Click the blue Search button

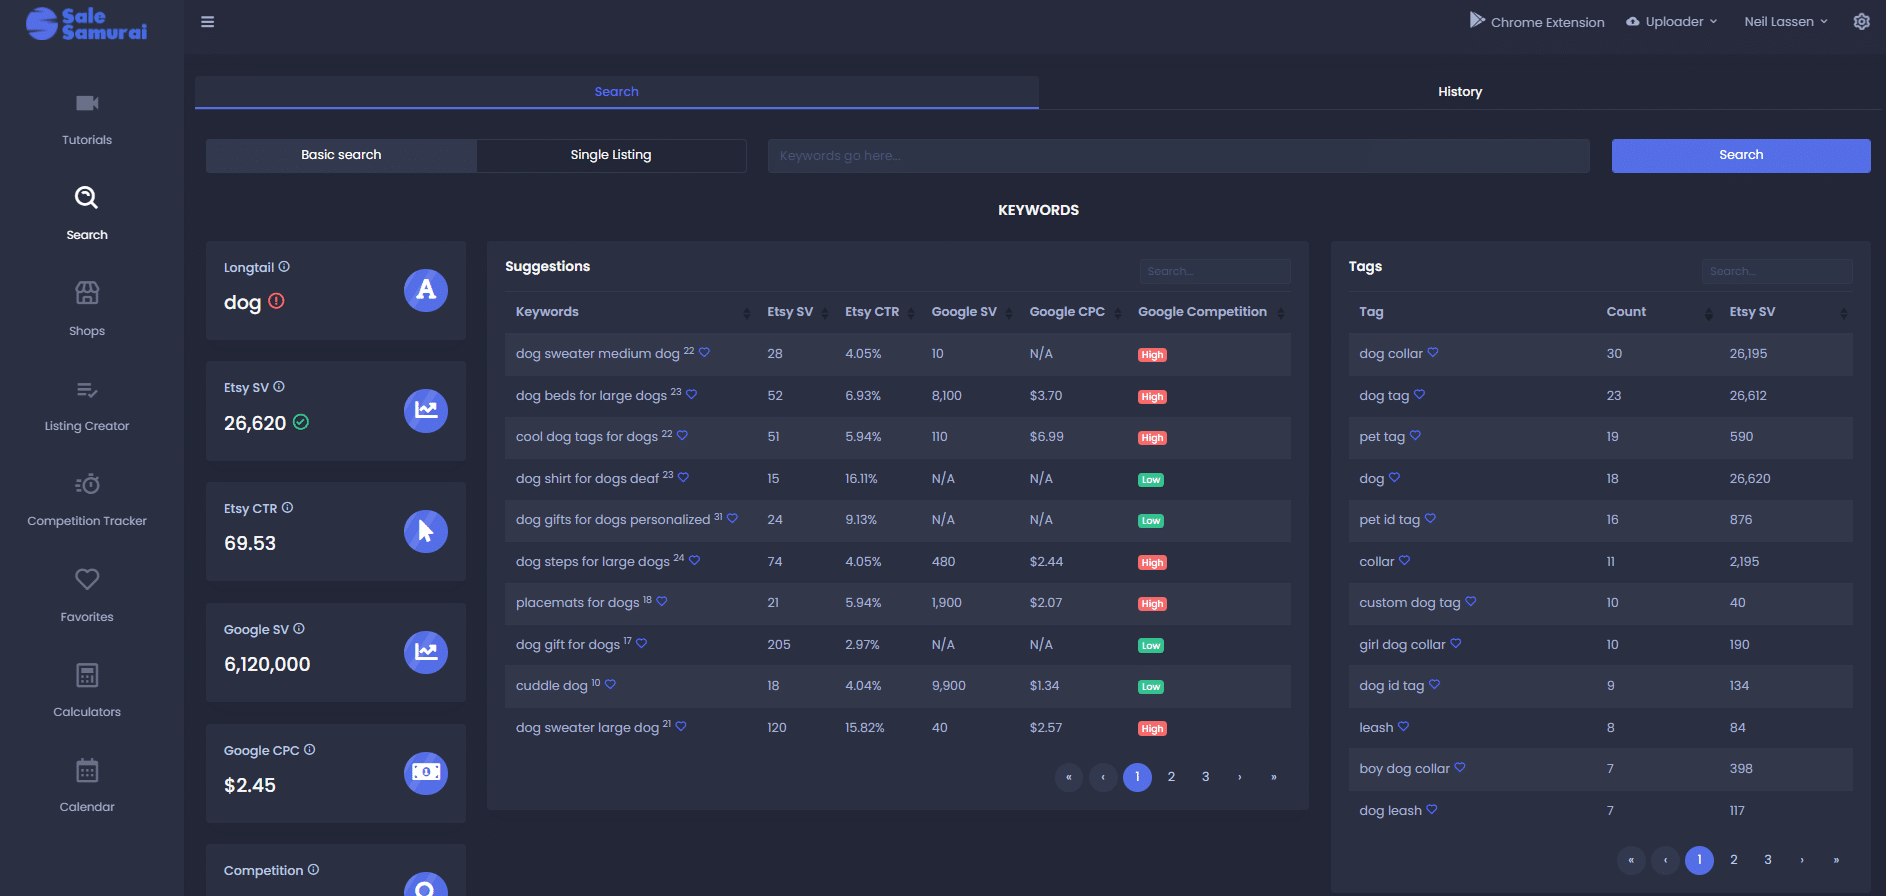pyautogui.click(x=1741, y=155)
